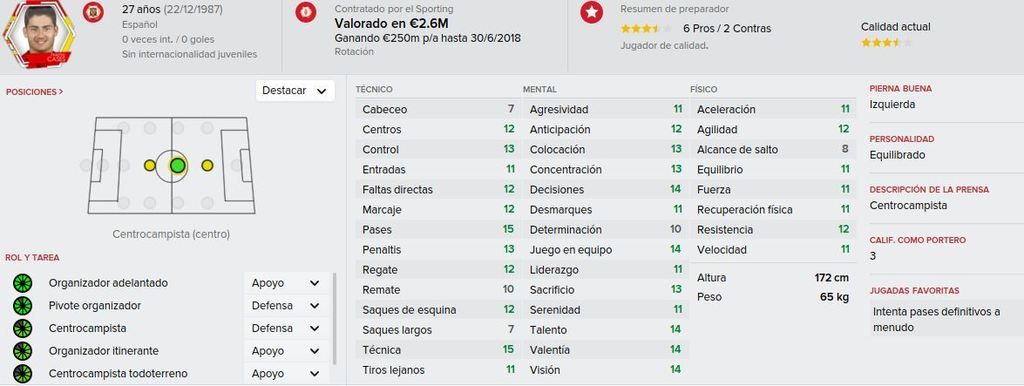The height and width of the screenshot is (386, 1024).
Task: Click the Pivote organizador role suitability icon
Action: click(x=22, y=306)
